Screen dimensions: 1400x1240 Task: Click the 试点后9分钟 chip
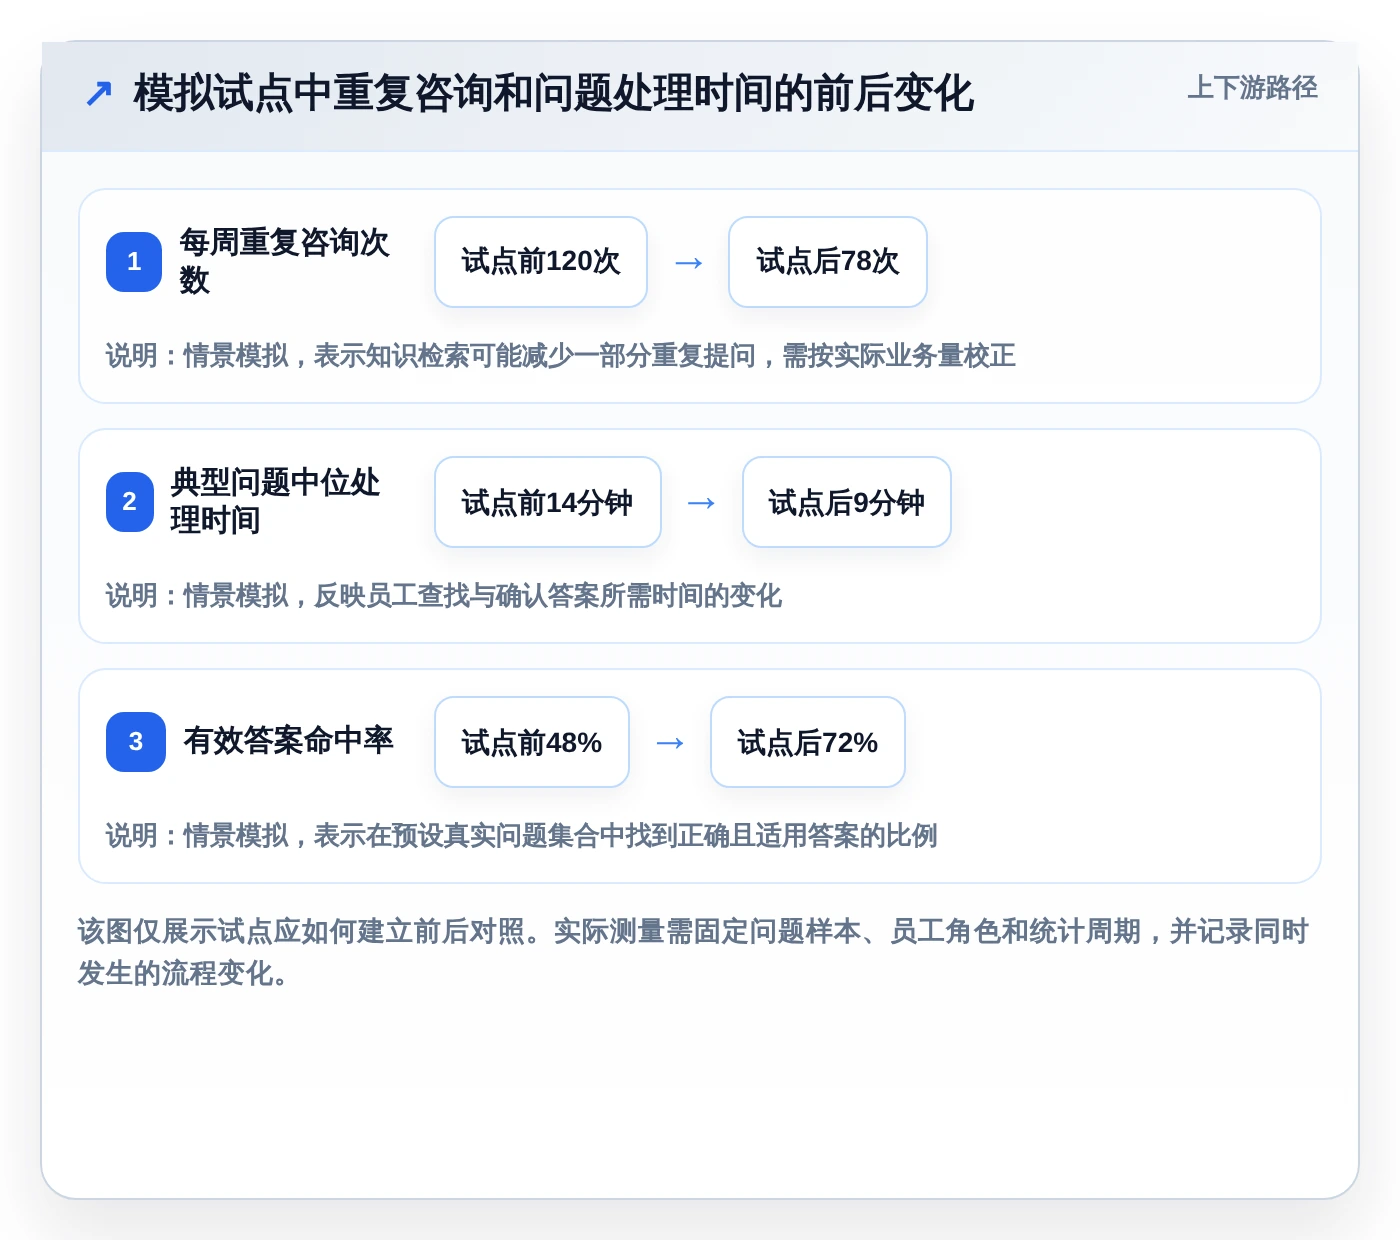tap(847, 502)
